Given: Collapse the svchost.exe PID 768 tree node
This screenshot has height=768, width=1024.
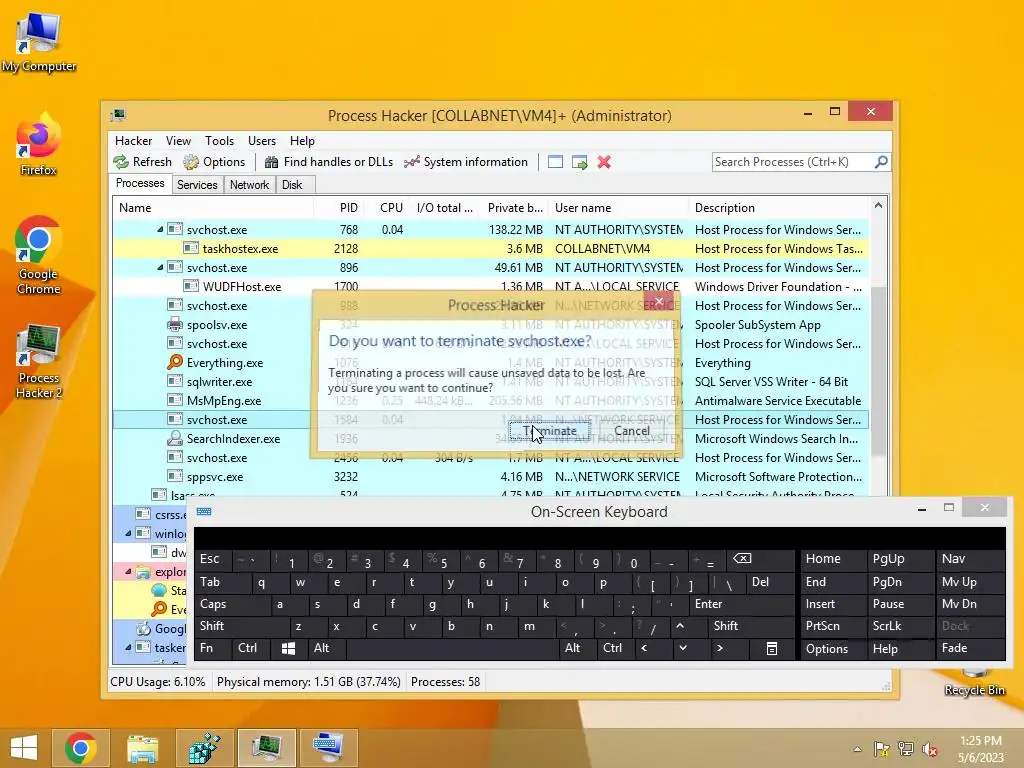Looking at the screenshot, I should (x=160, y=230).
